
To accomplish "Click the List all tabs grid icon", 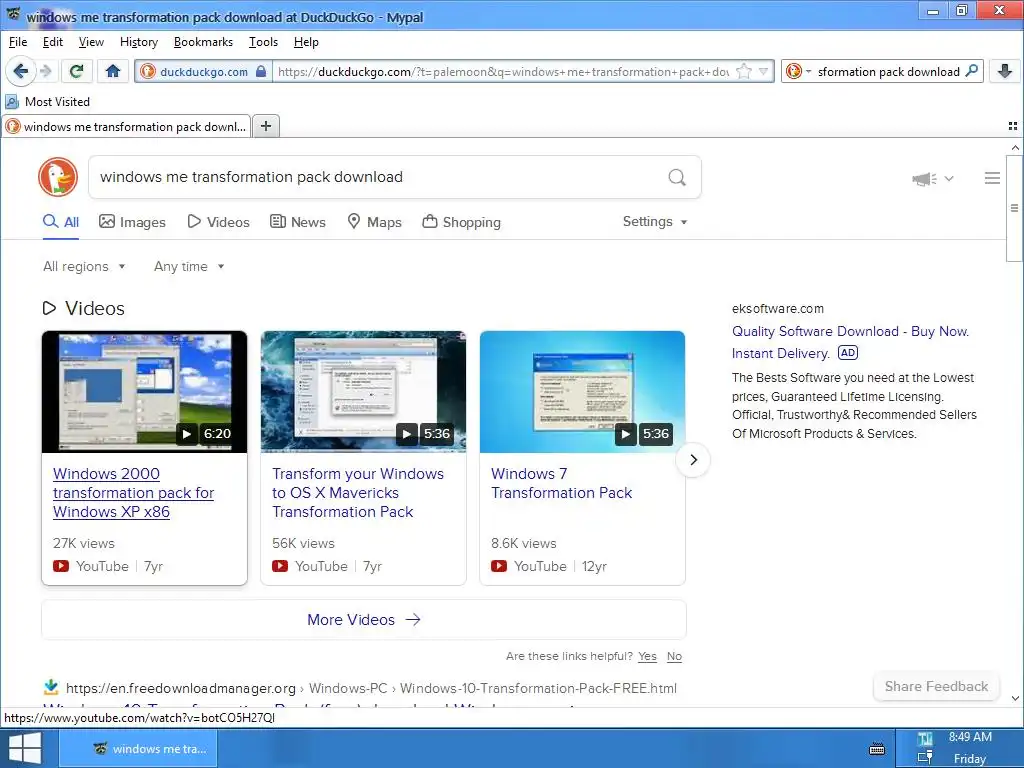I will point(1013,126).
